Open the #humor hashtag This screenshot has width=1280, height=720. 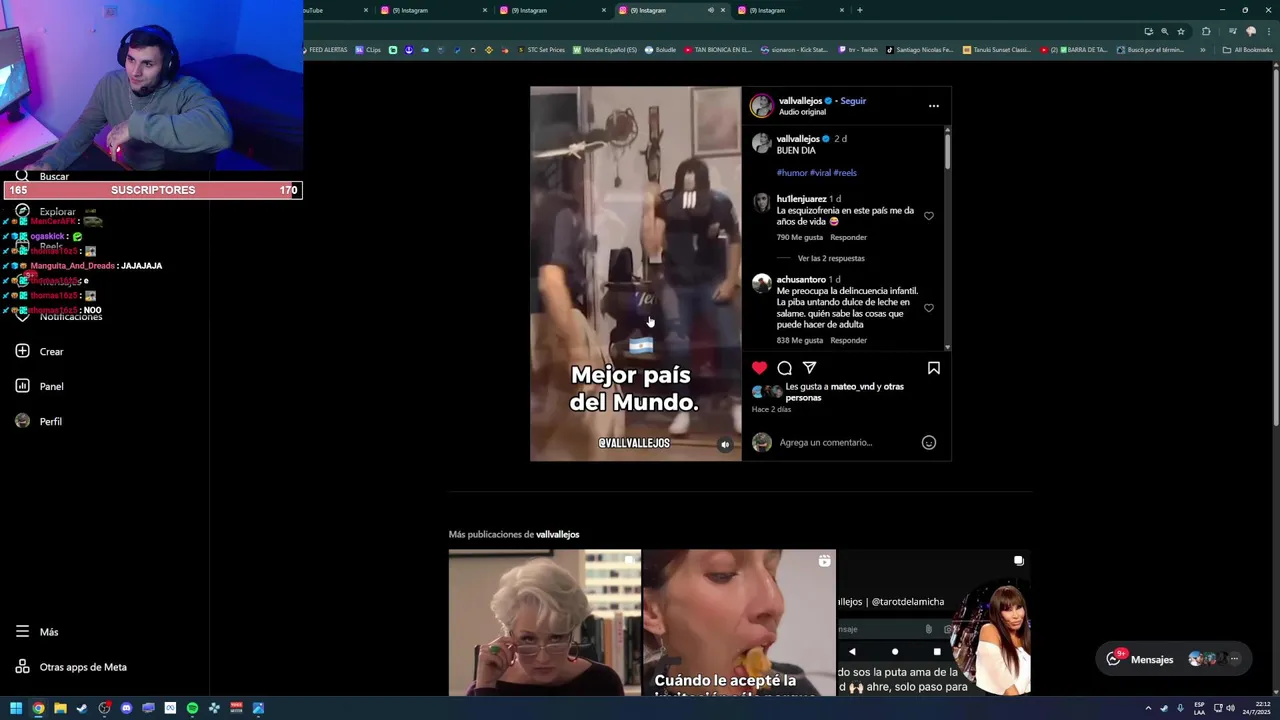pos(792,173)
